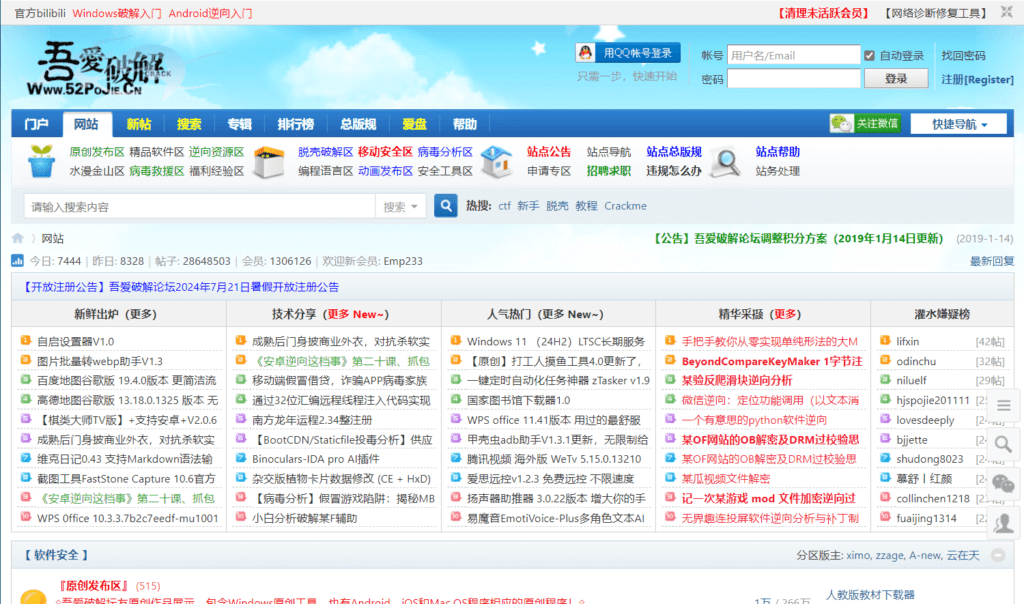Open the floating sidebar search icon
The width and height of the screenshot is (1024, 604).
(x=1004, y=445)
